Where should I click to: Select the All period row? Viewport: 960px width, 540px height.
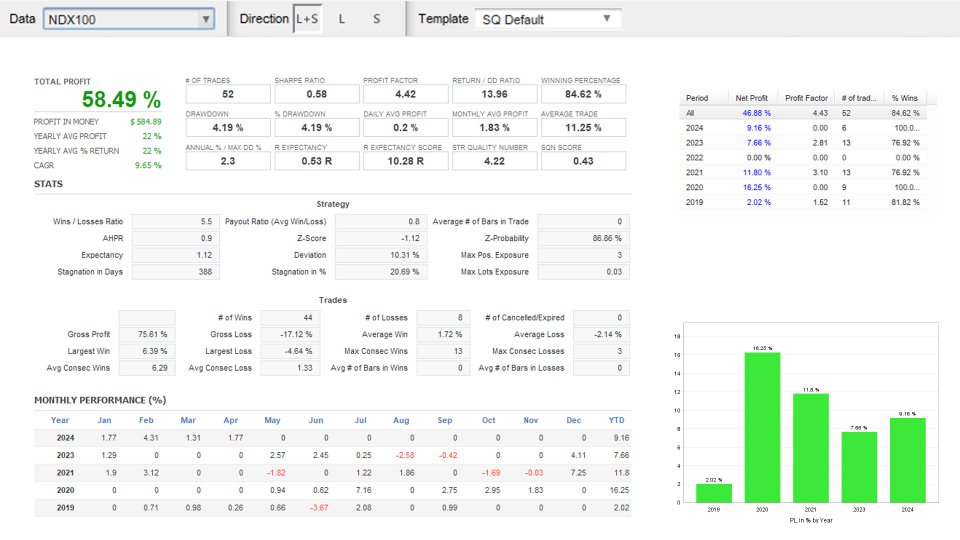(x=802, y=113)
